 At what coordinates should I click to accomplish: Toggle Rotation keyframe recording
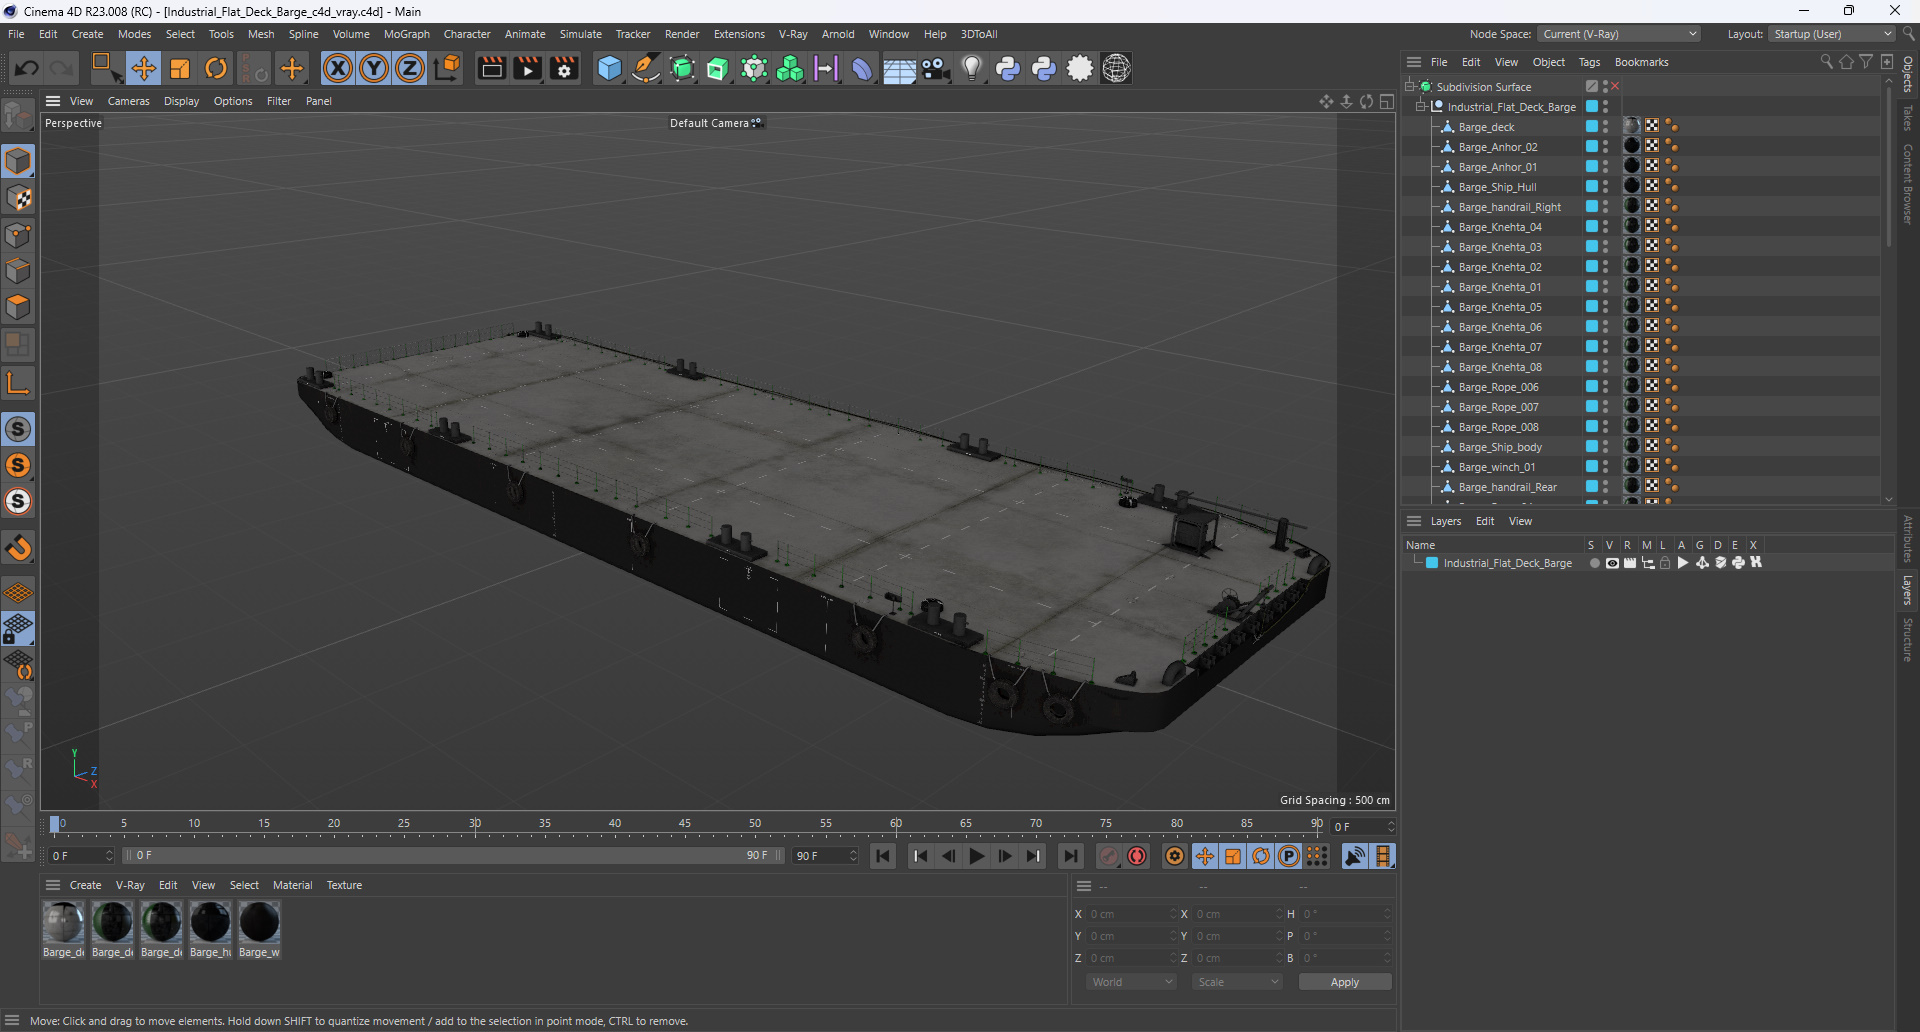[x=1261, y=856]
